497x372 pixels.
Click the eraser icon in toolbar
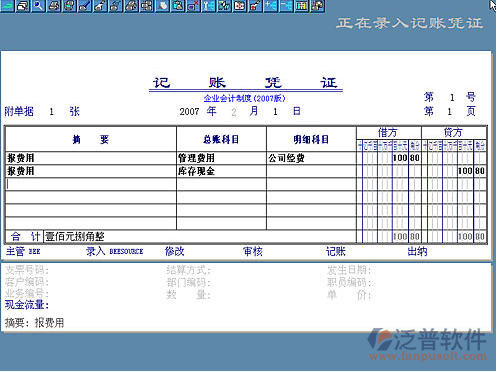(x=162, y=6)
